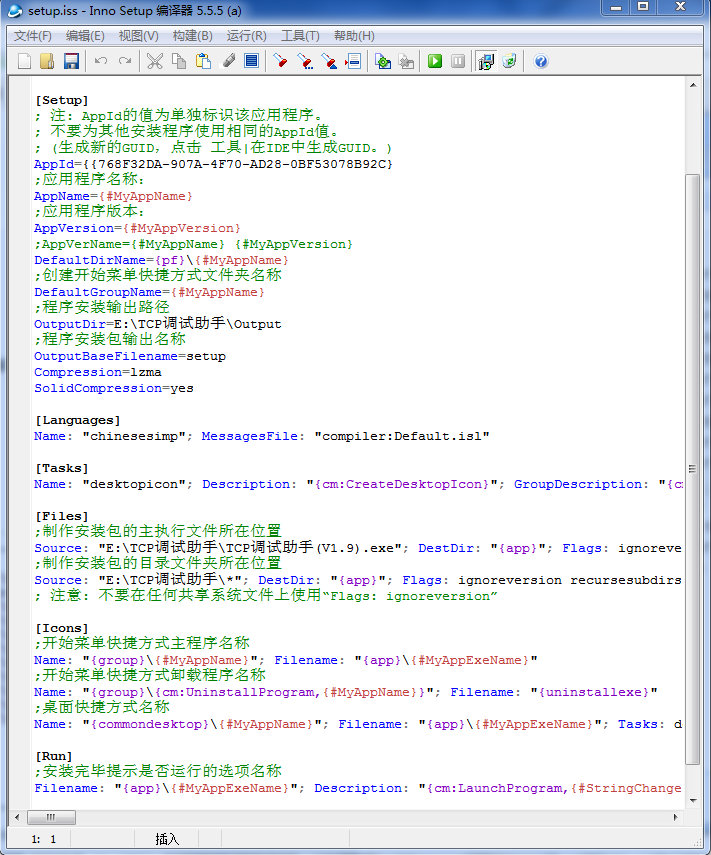Click the 插入 insert mode status indicator

point(167,839)
